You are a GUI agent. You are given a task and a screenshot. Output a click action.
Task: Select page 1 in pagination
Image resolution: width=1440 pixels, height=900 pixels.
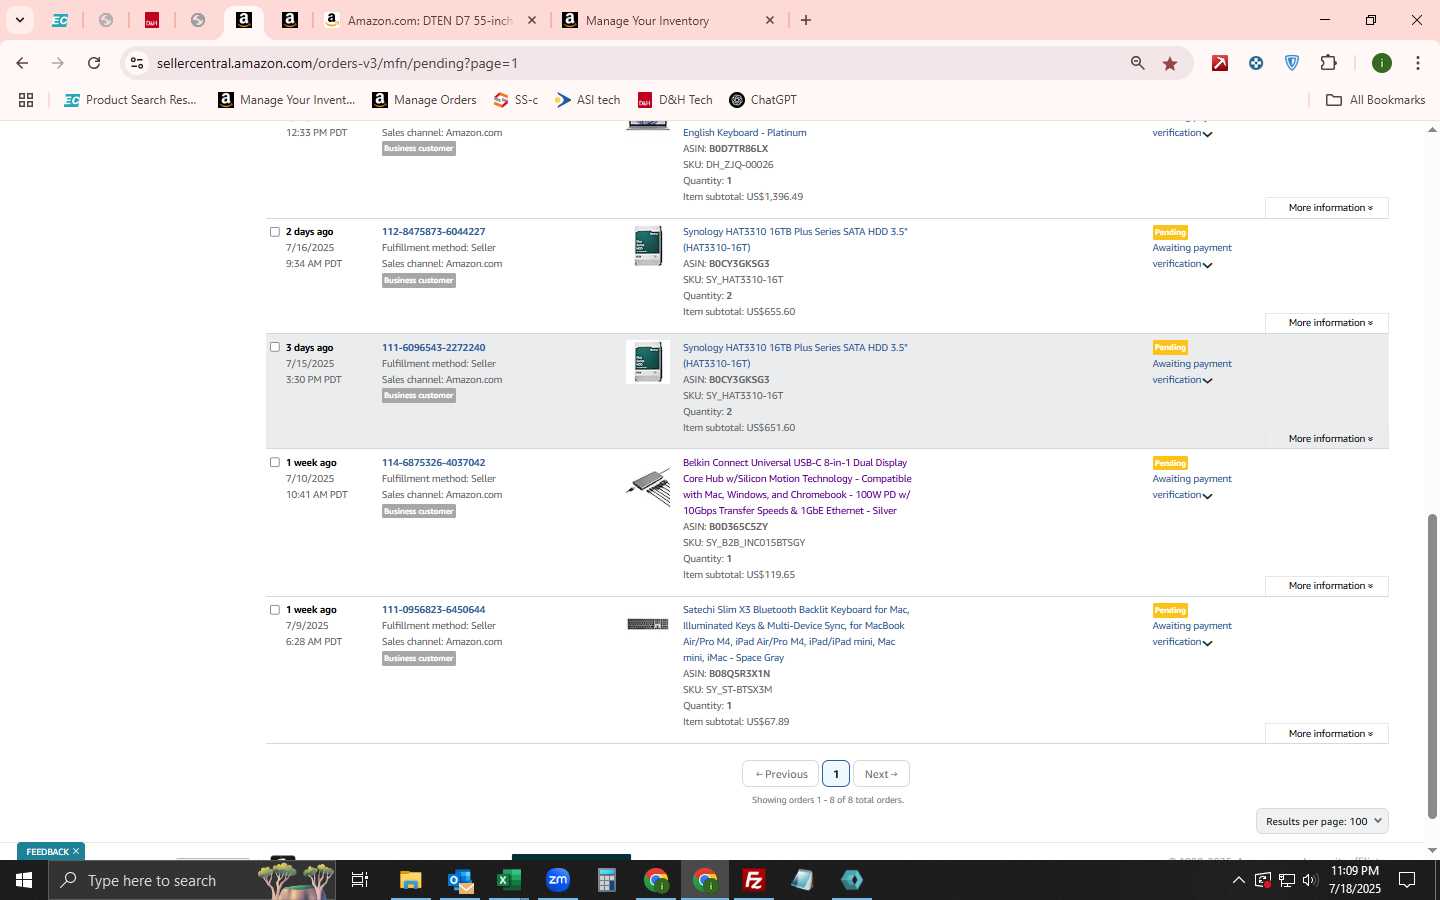coord(836,774)
